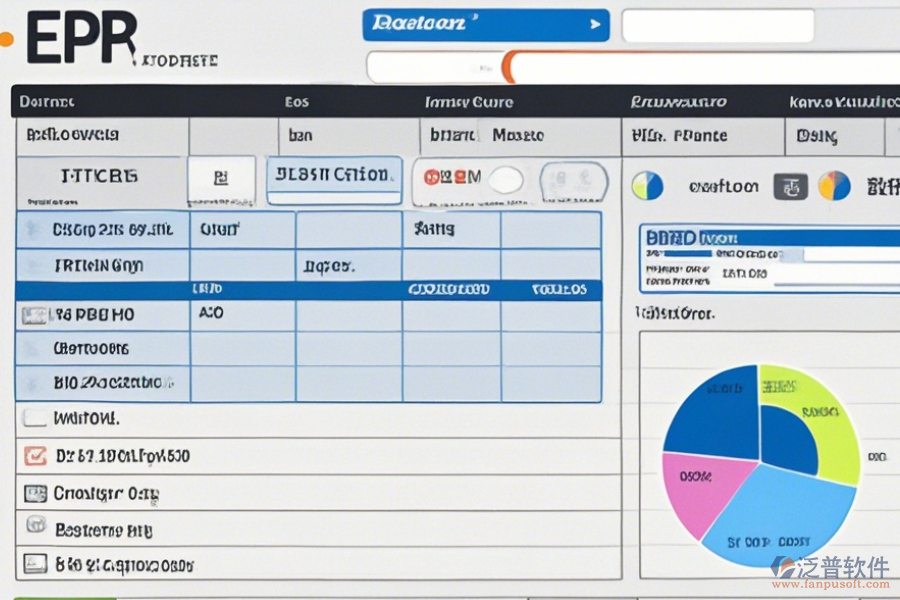Open the Karvo menu at the bar's right end
The height and width of the screenshot is (600, 900).
[844, 102]
